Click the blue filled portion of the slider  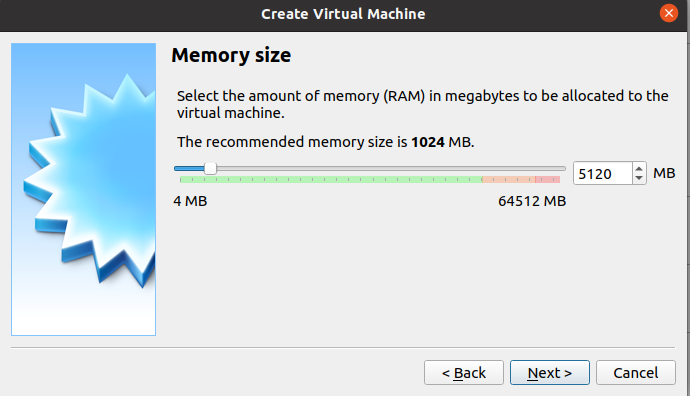tap(190, 169)
